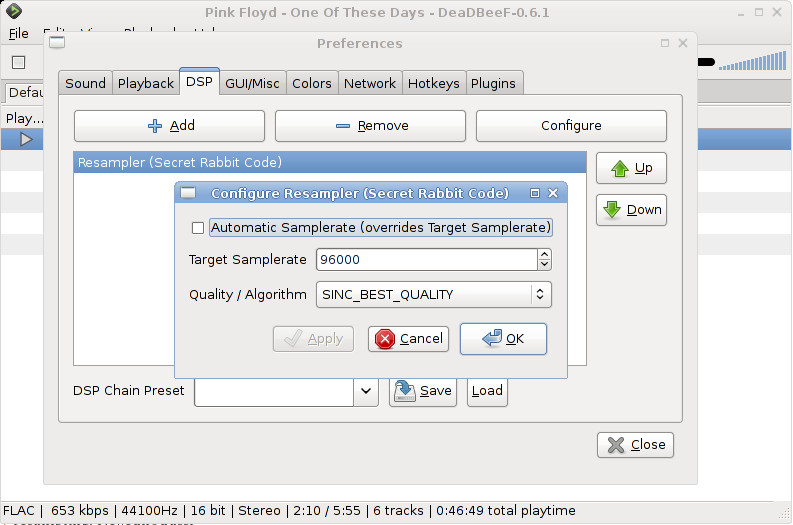
Task: Open the GUI/Misc tab
Action: coord(252,83)
